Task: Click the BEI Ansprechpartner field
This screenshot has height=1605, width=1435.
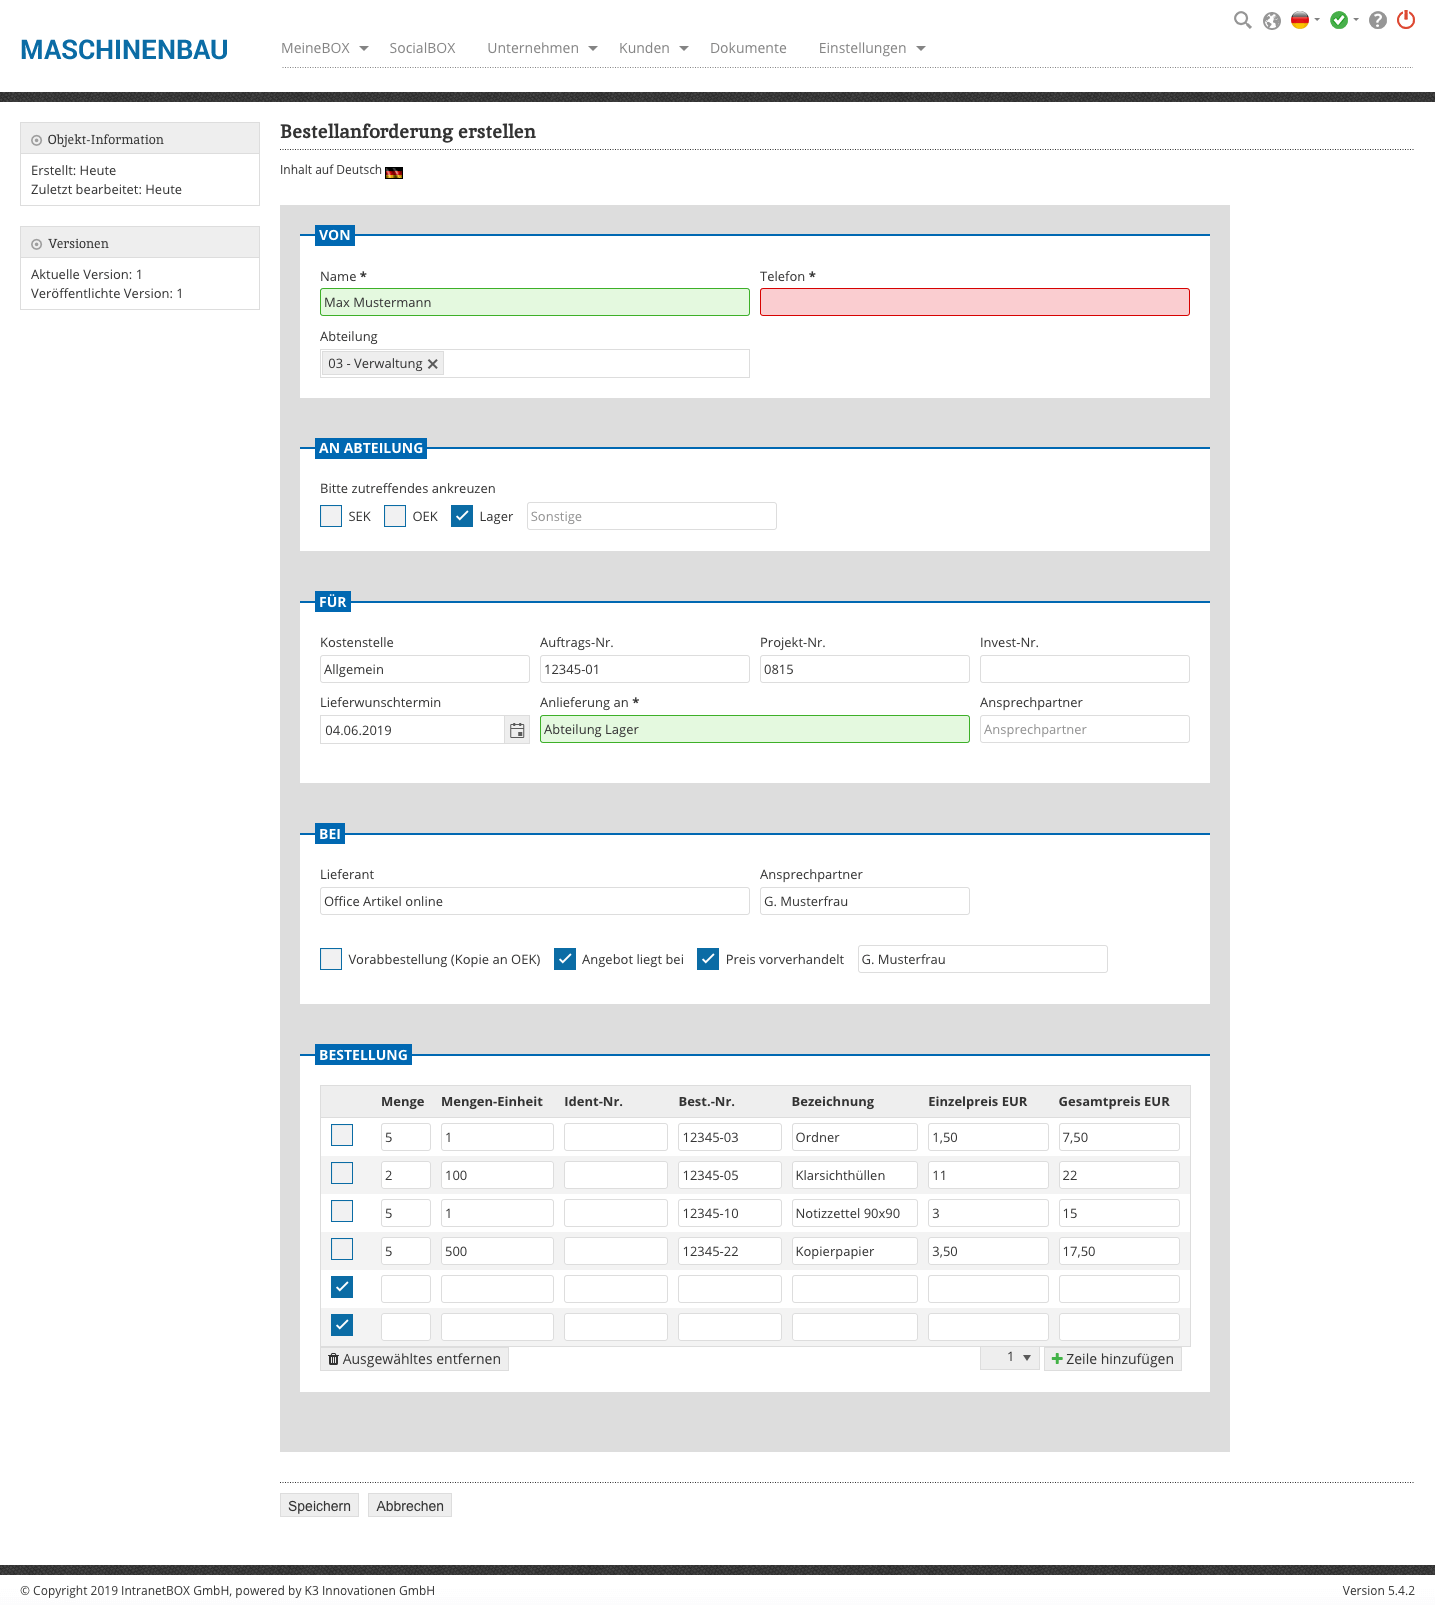Action: pyautogui.click(x=865, y=901)
